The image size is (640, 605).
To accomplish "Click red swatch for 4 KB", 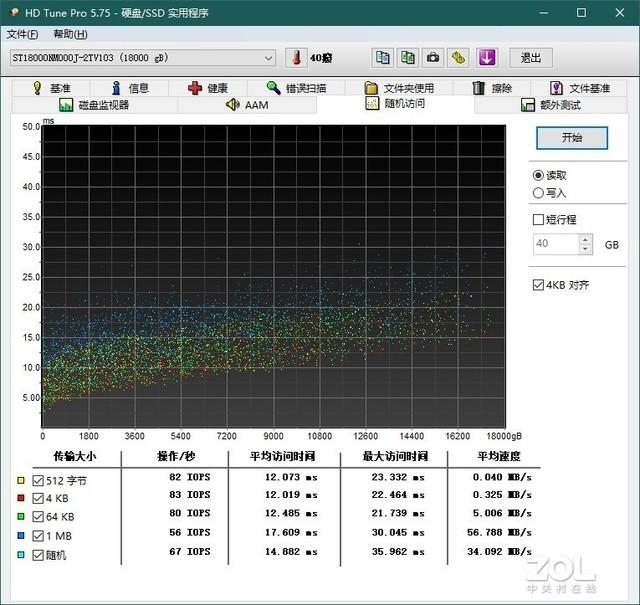I will point(21,498).
